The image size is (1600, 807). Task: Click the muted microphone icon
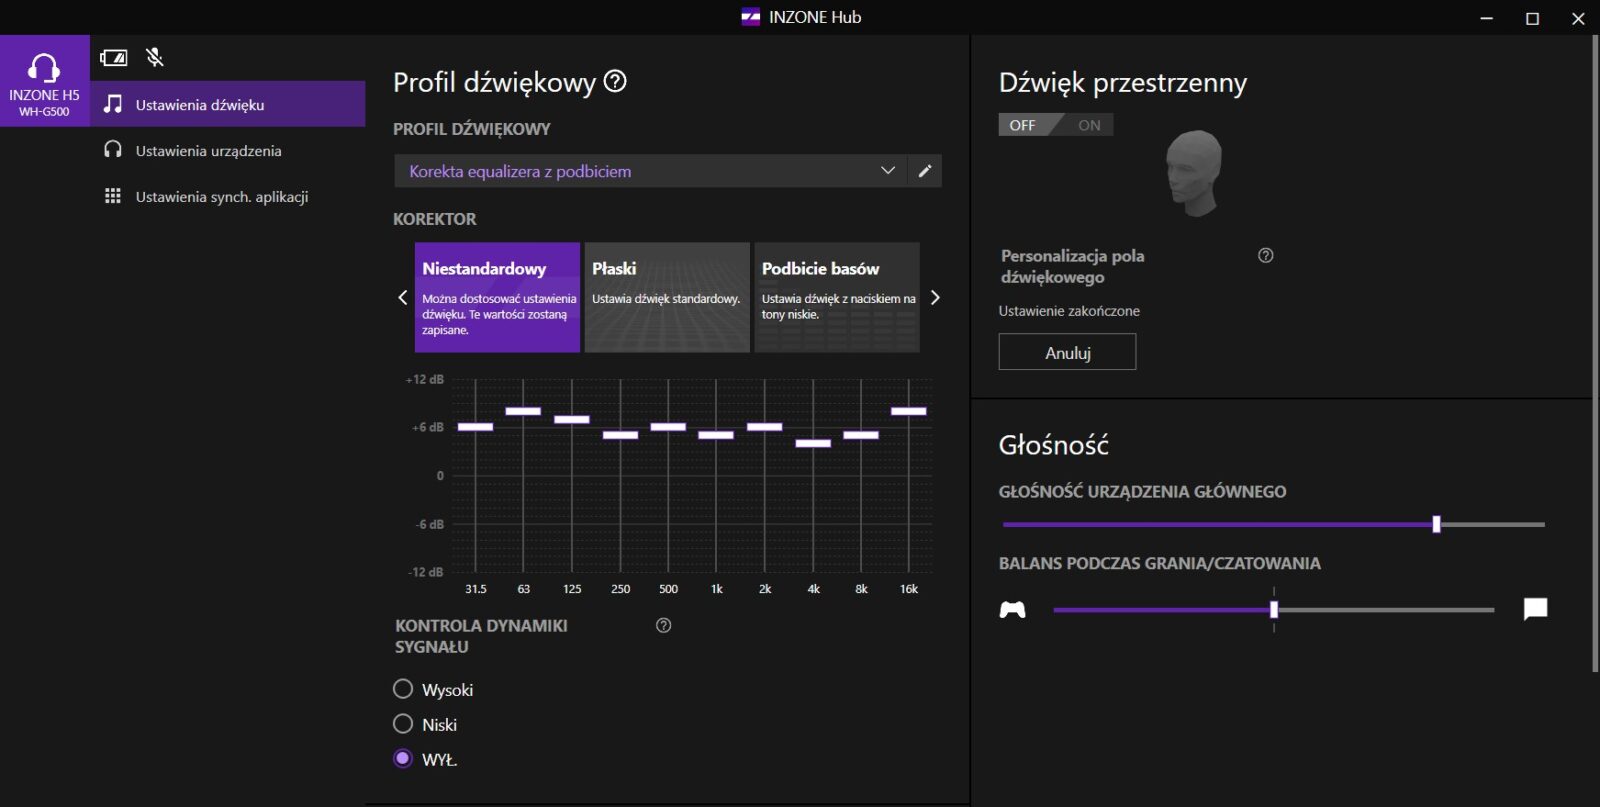click(155, 58)
